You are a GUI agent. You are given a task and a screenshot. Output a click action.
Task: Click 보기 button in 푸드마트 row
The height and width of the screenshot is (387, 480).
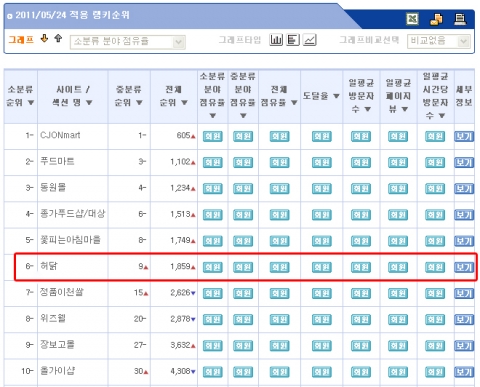click(x=464, y=162)
